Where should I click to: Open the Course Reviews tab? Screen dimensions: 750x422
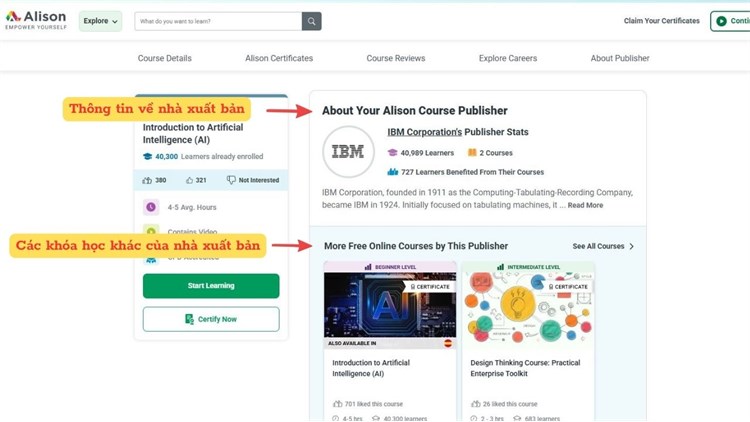tap(396, 58)
